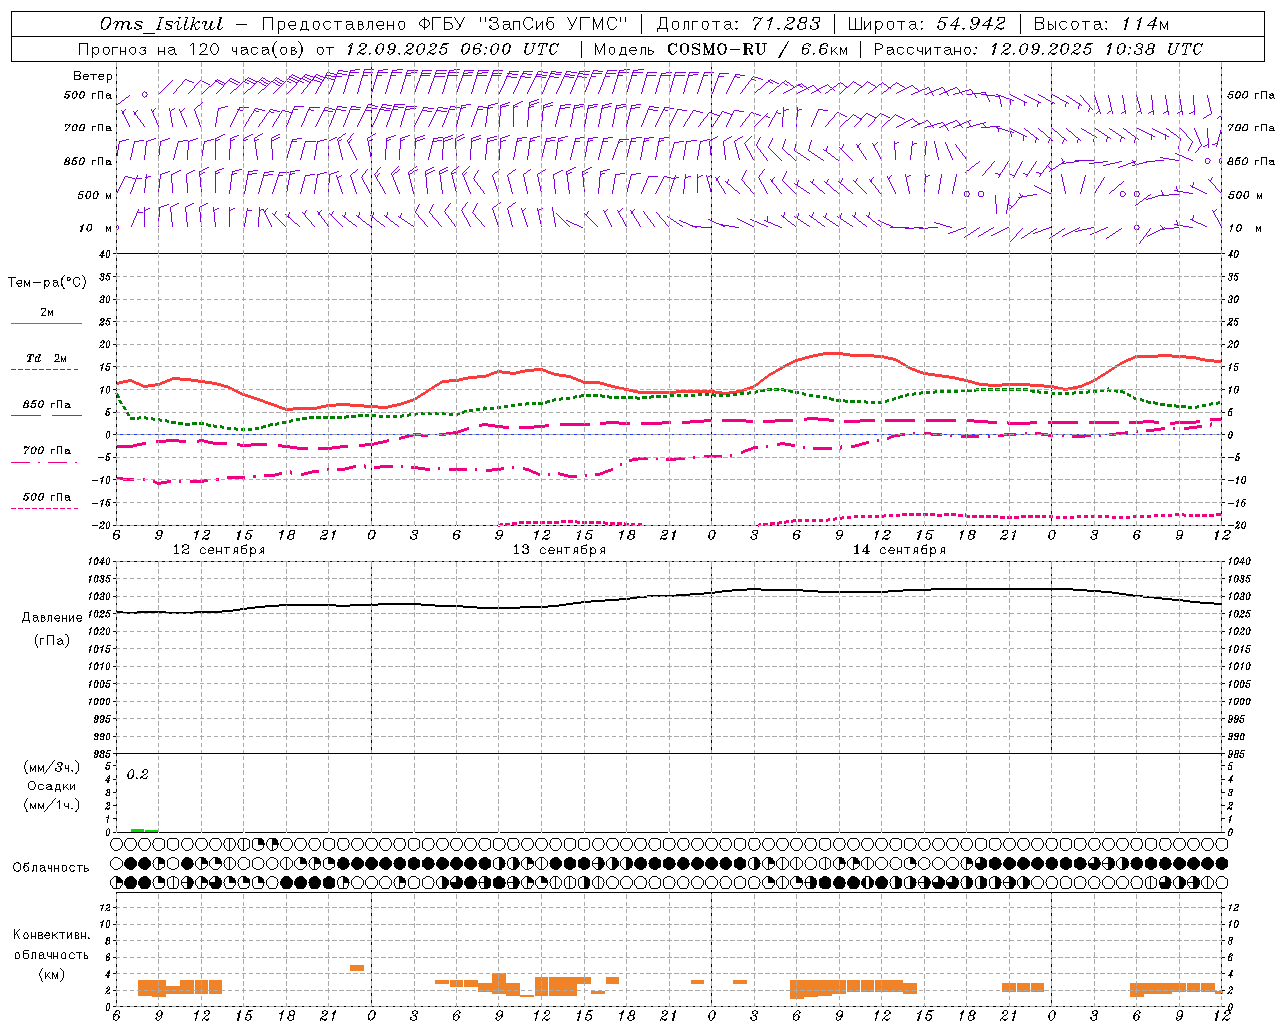
Task: Click the Td 2м dew point legend label
Action: pos(47,358)
